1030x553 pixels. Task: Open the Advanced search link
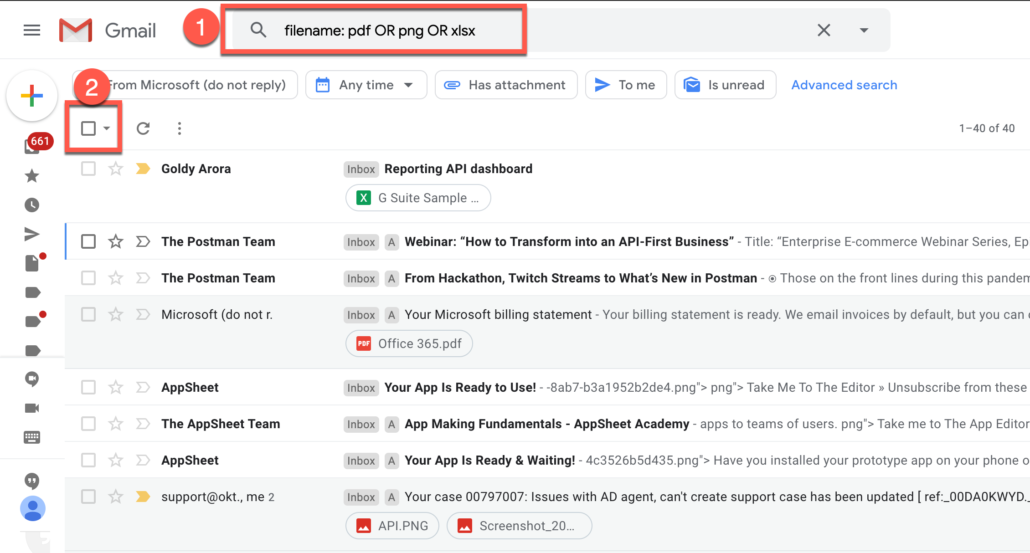tap(844, 85)
